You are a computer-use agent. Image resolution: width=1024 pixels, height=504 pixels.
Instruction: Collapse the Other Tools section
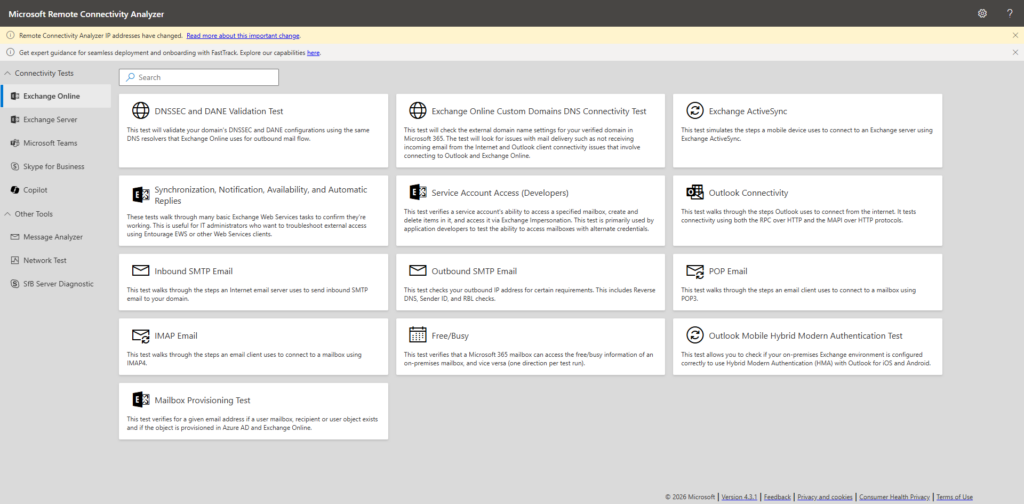coord(8,214)
